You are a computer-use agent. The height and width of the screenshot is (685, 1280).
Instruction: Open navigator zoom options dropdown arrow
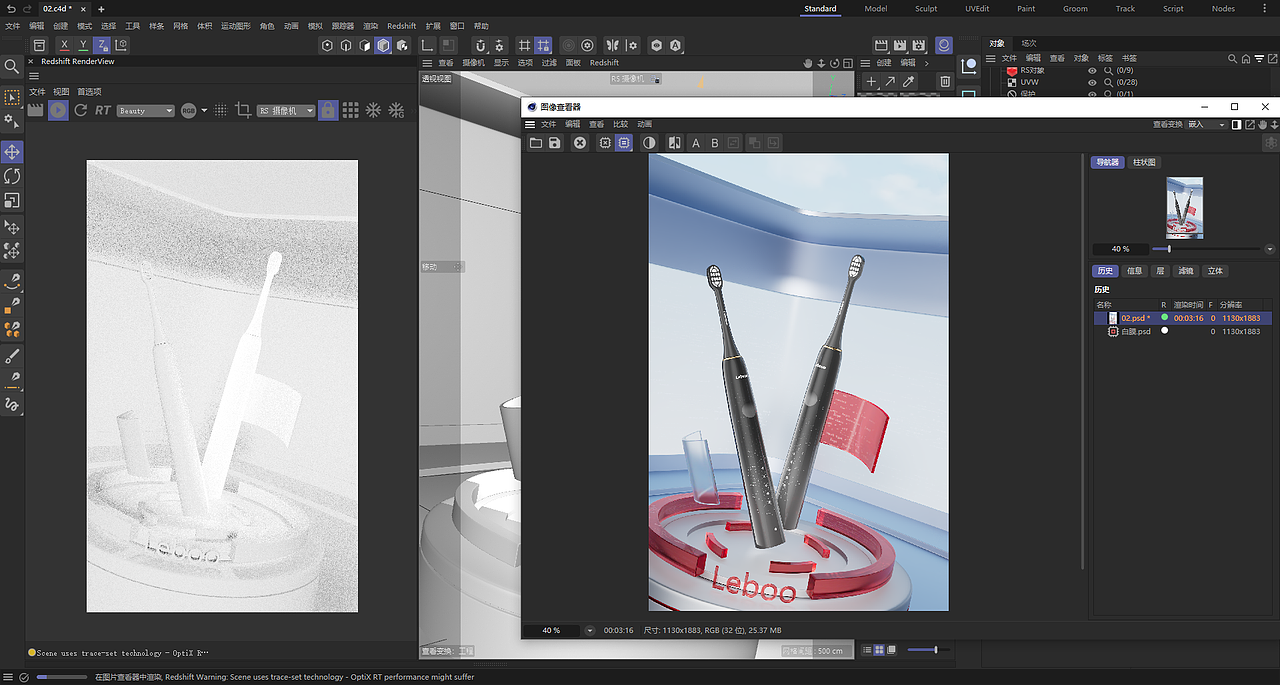pos(1270,249)
